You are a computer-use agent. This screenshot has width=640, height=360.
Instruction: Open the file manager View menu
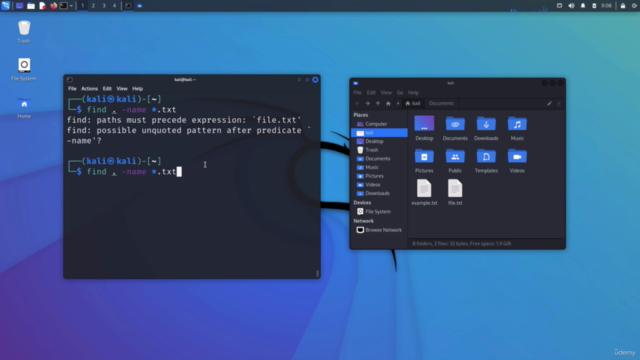386,93
